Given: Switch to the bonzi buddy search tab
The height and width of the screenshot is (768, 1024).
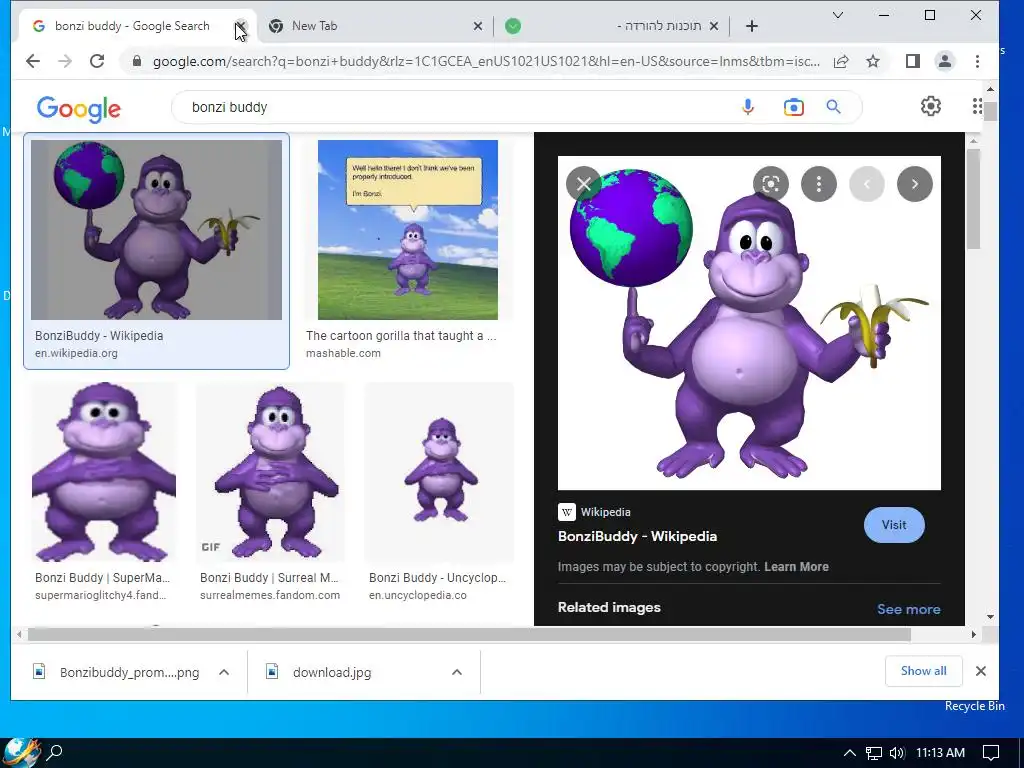Looking at the screenshot, I should [132, 26].
